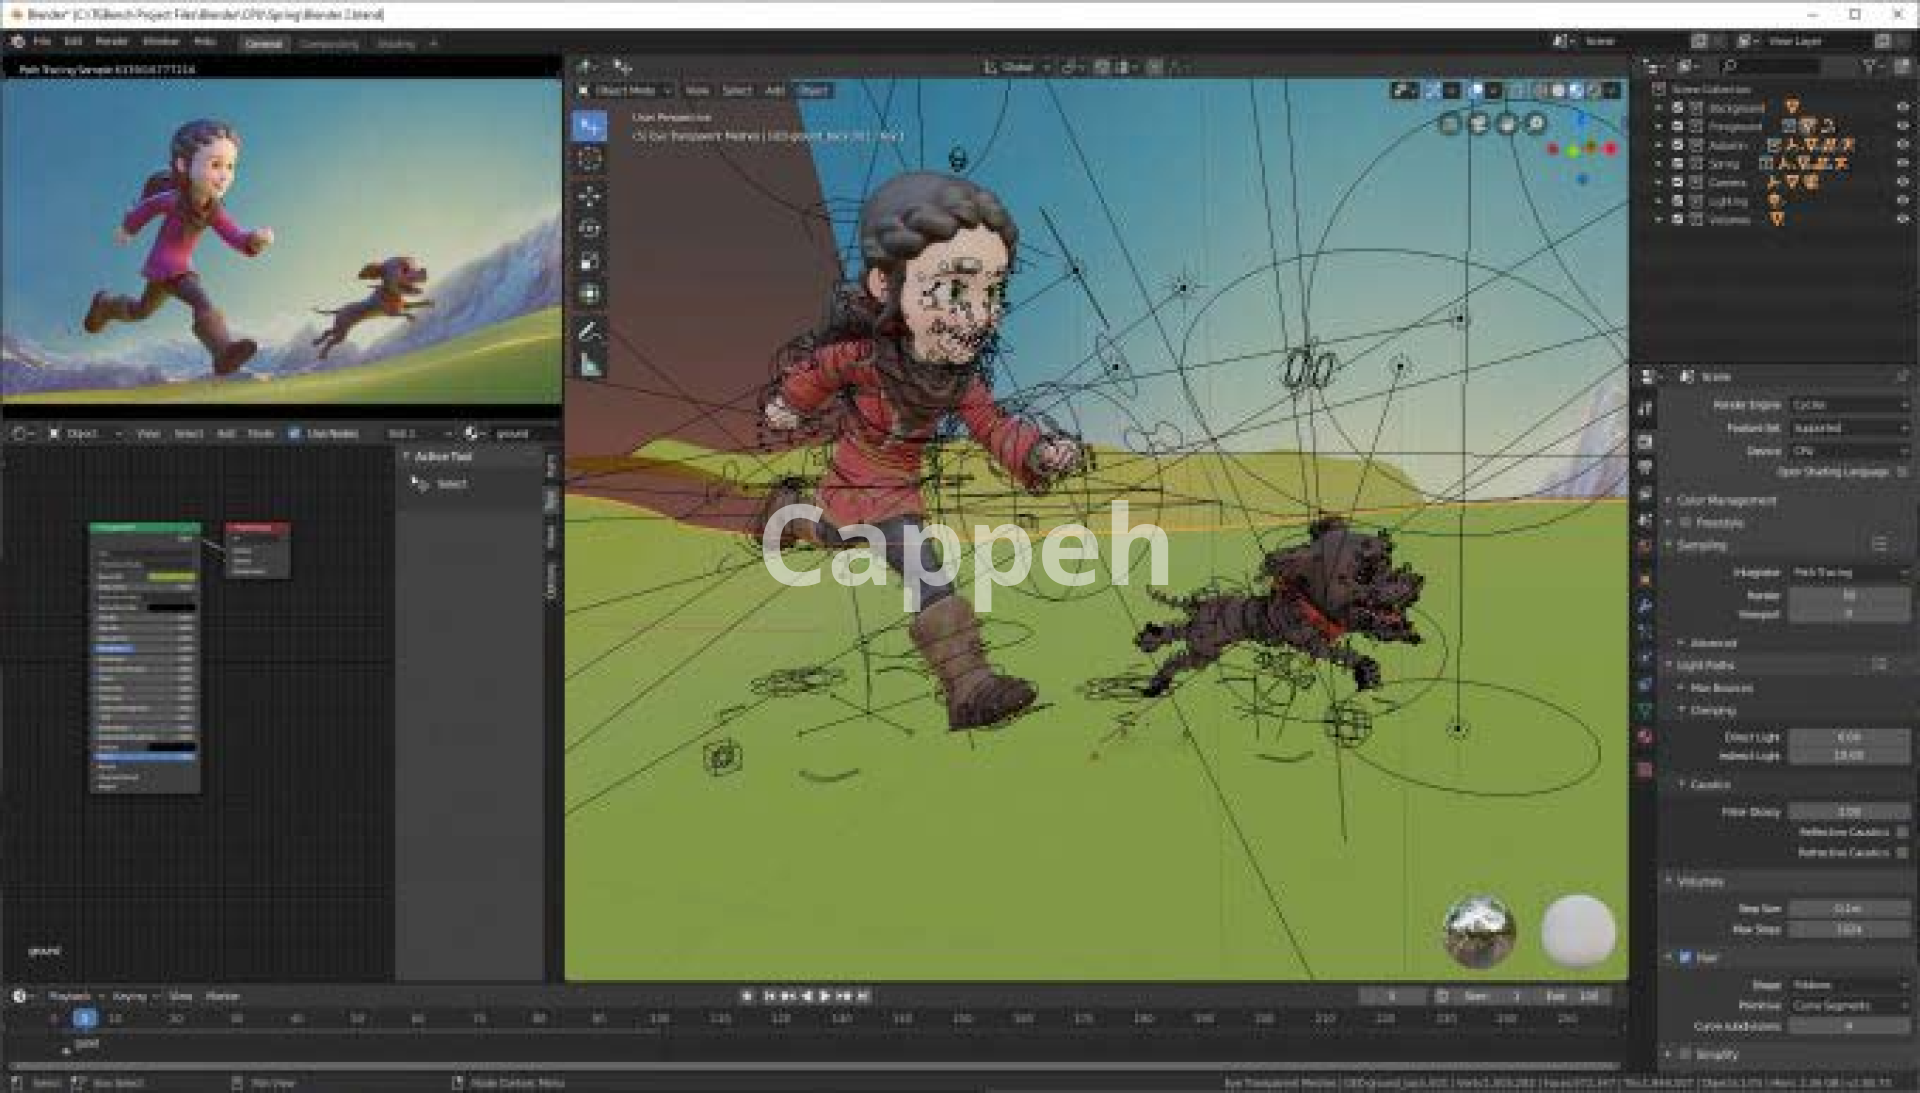Switch to the Compositing workspace tab
Image resolution: width=1920 pixels, height=1093 pixels.
[x=329, y=44]
